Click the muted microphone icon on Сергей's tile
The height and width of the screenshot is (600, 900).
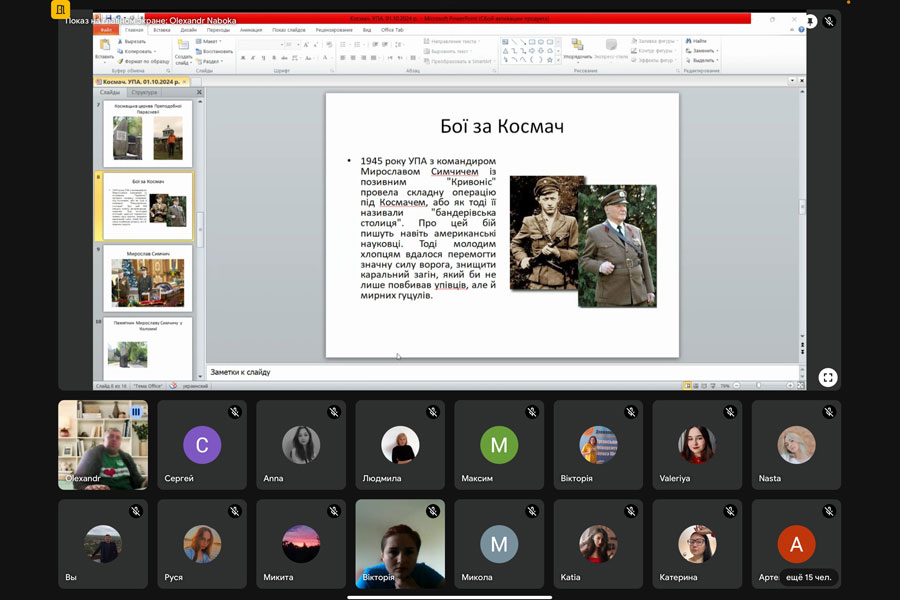coord(235,411)
